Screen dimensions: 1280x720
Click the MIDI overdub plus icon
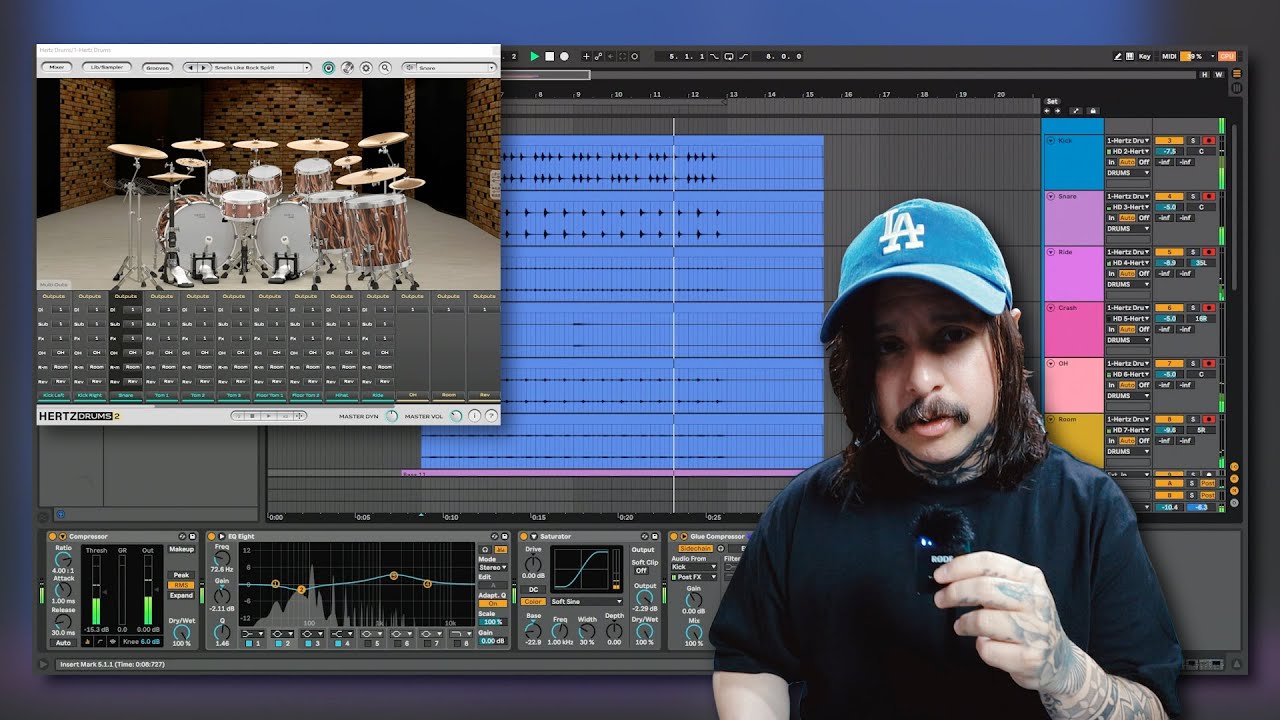pos(586,57)
